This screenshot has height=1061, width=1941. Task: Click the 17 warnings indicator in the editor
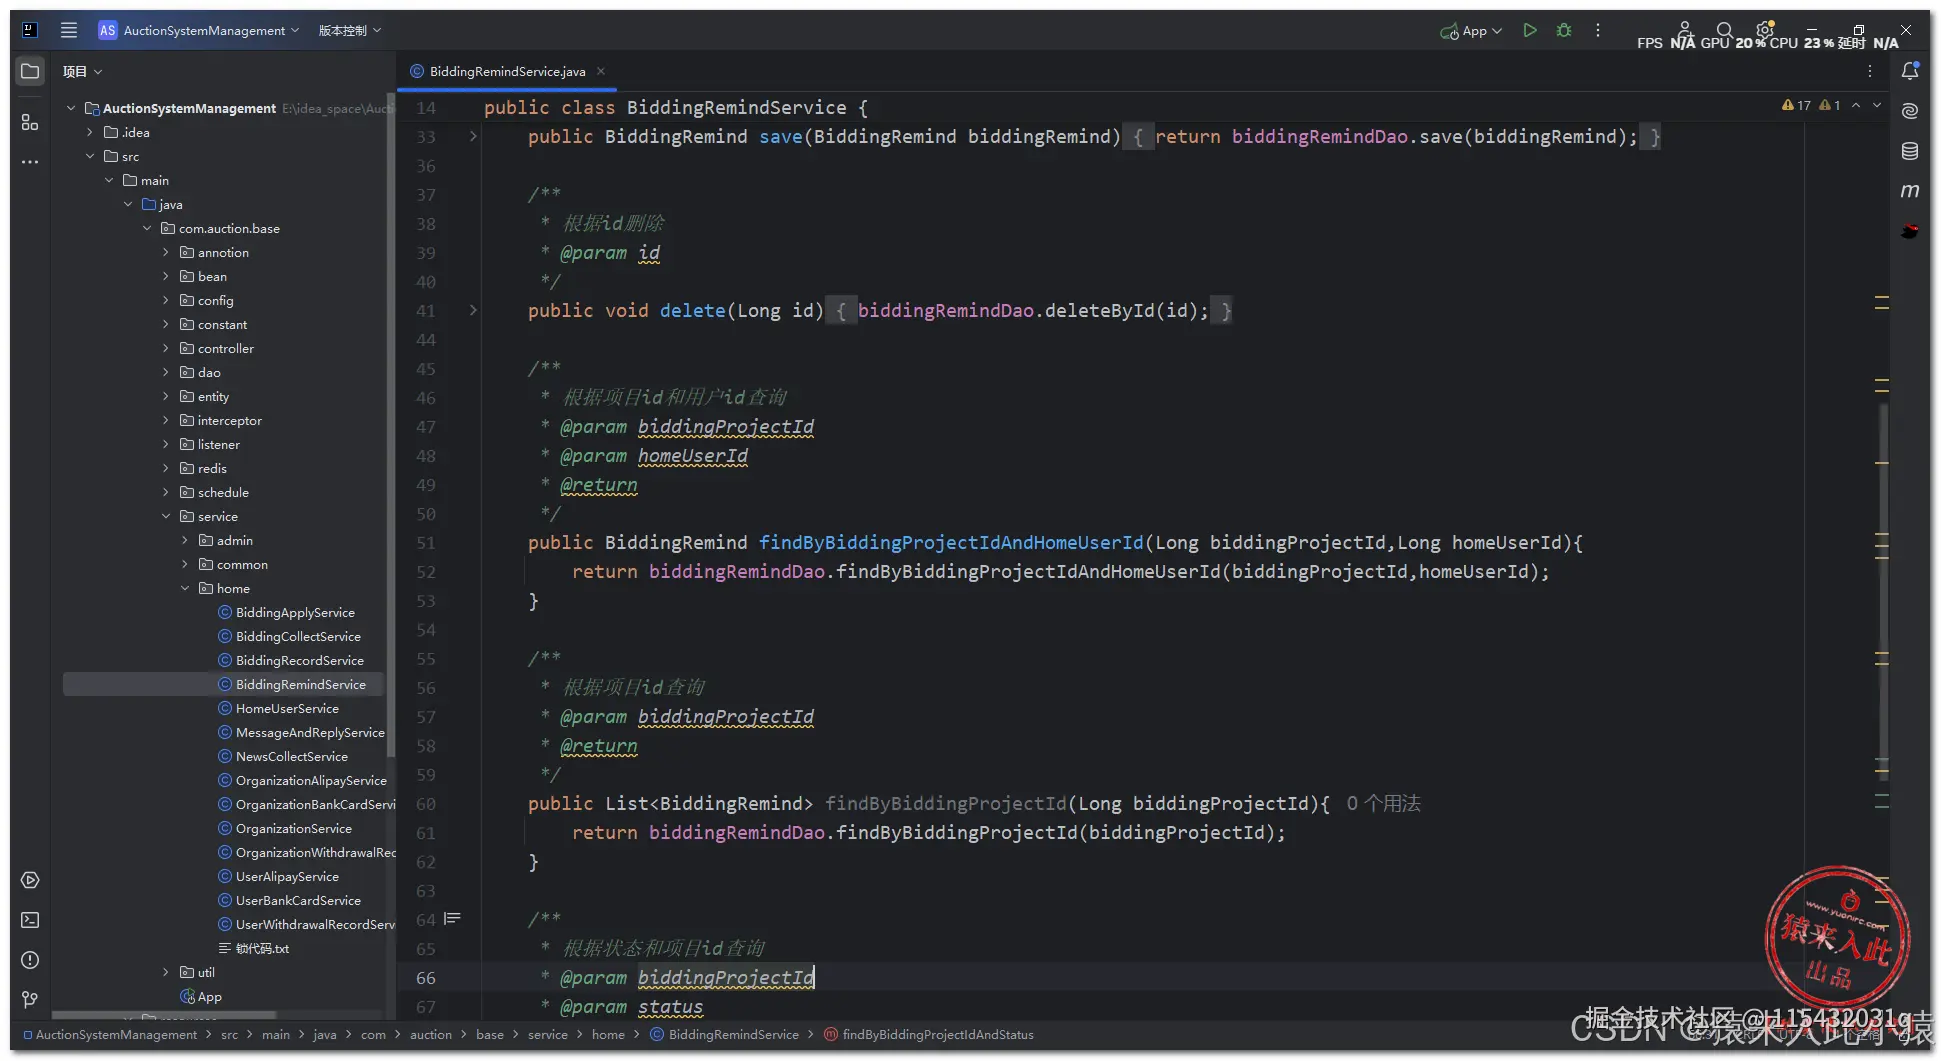click(x=1797, y=105)
